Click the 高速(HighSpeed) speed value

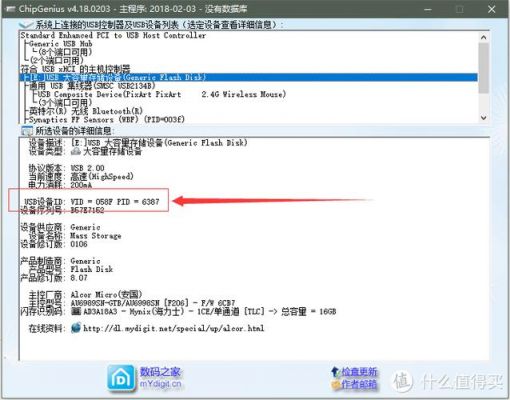coord(102,176)
